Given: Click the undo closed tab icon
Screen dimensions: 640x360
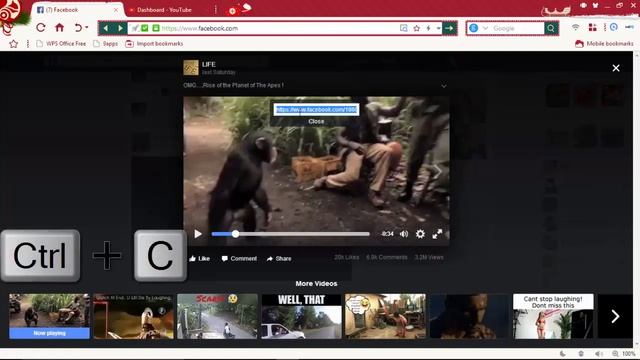Looking at the screenshot, I should pos(78,28).
